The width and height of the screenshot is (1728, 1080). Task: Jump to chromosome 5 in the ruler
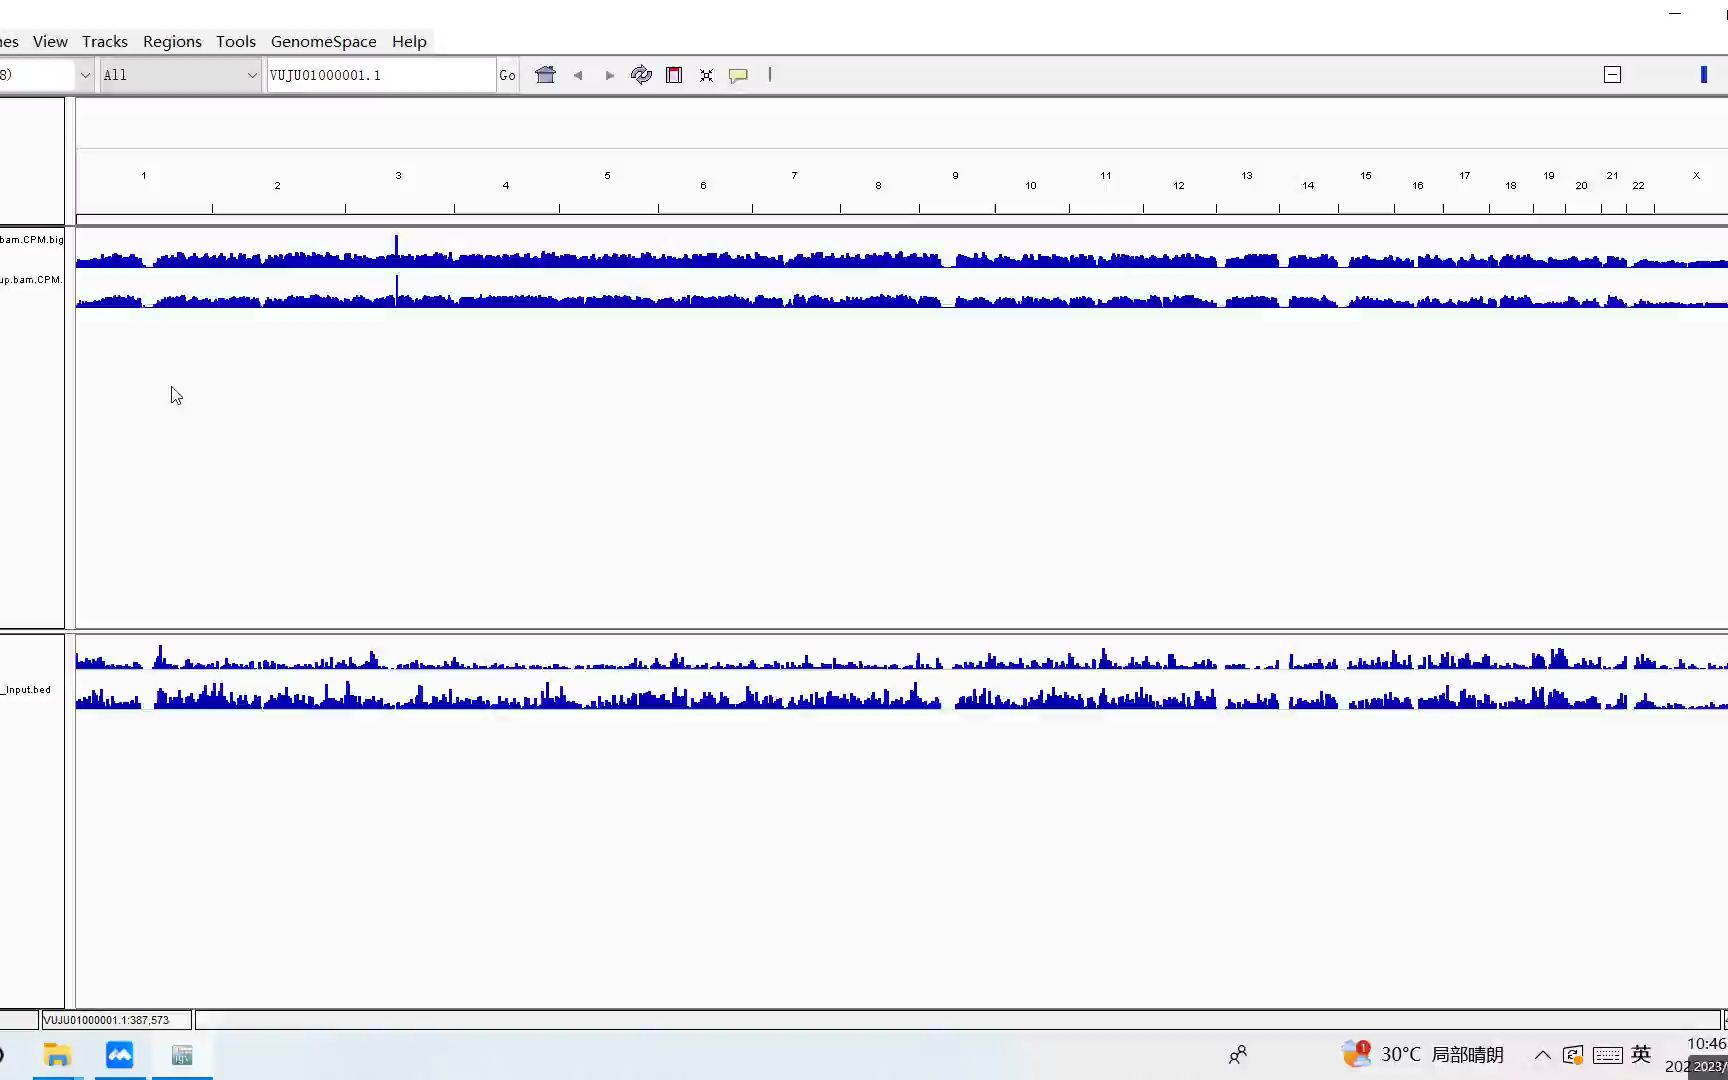(x=607, y=176)
